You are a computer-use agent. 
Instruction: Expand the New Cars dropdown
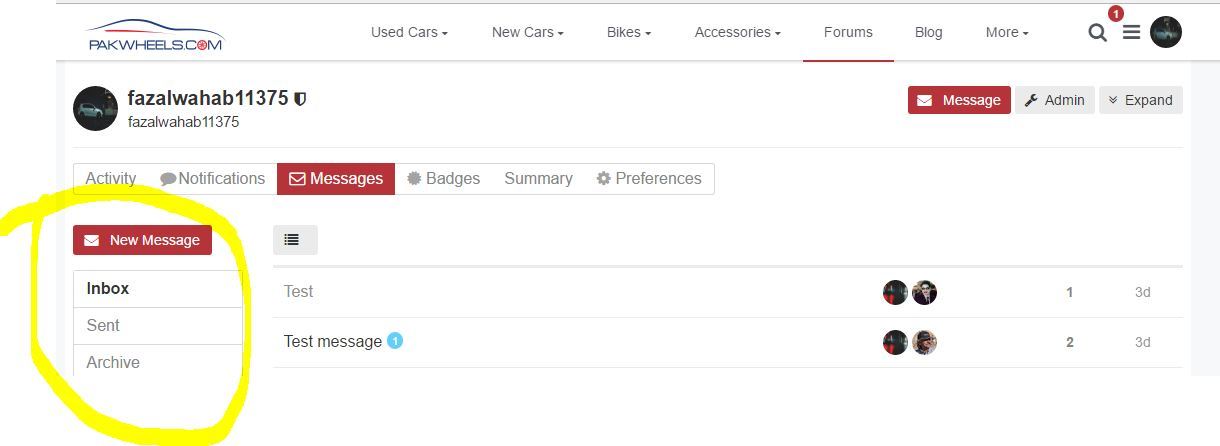528,32
